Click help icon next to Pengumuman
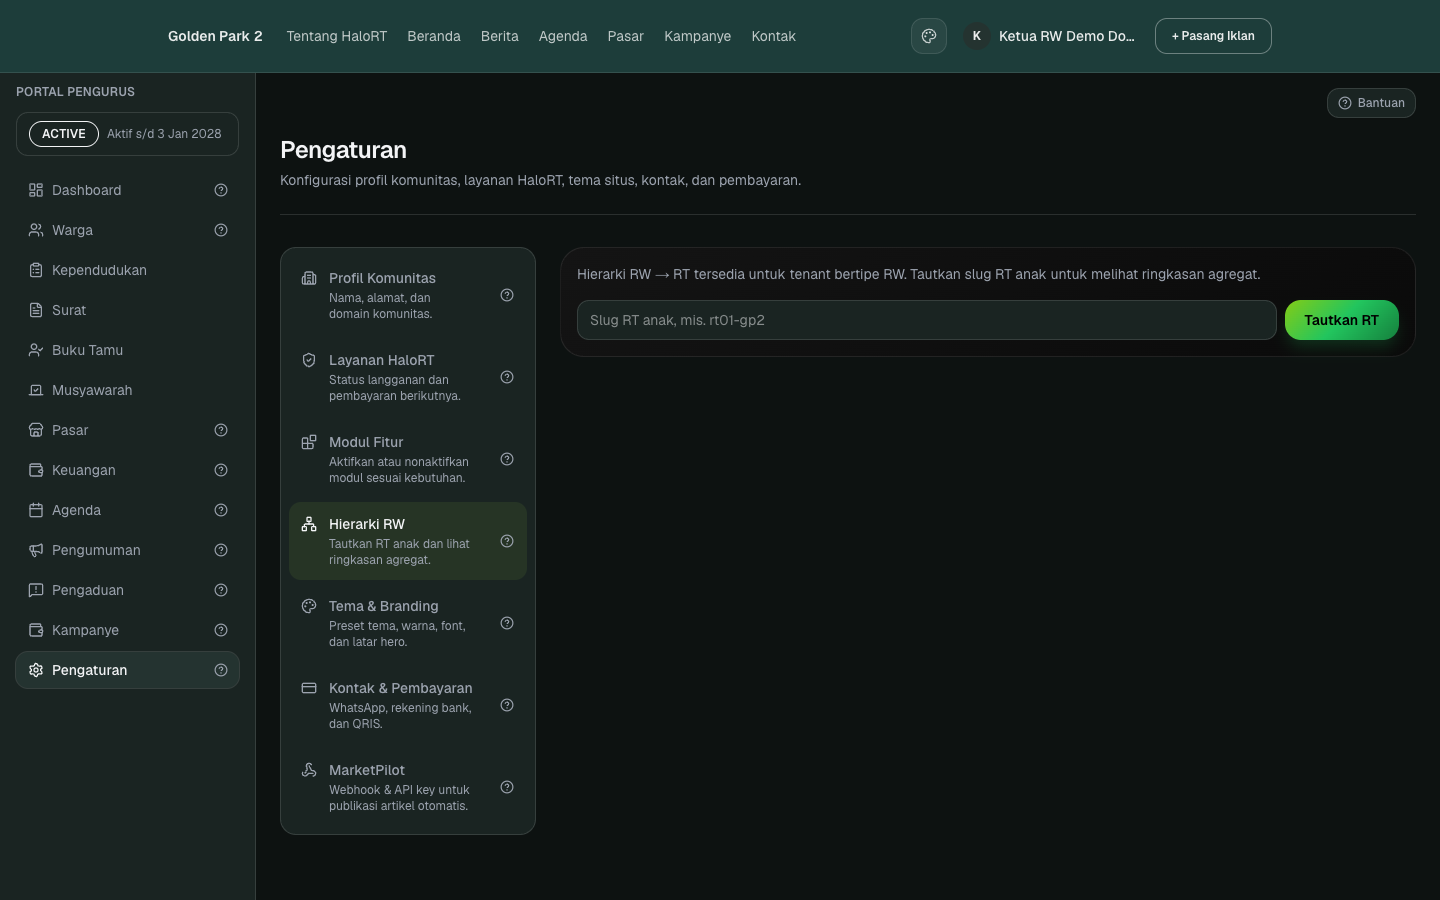Screen dimensions: 1440x900 click(x=221, y=550)
